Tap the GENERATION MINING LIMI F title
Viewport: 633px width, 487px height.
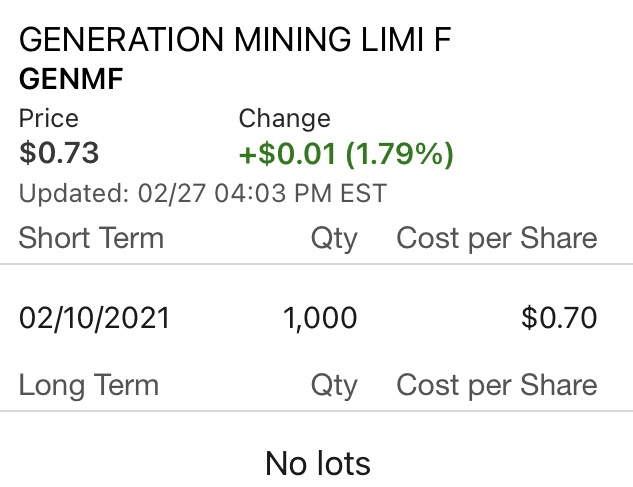[235, 40]
